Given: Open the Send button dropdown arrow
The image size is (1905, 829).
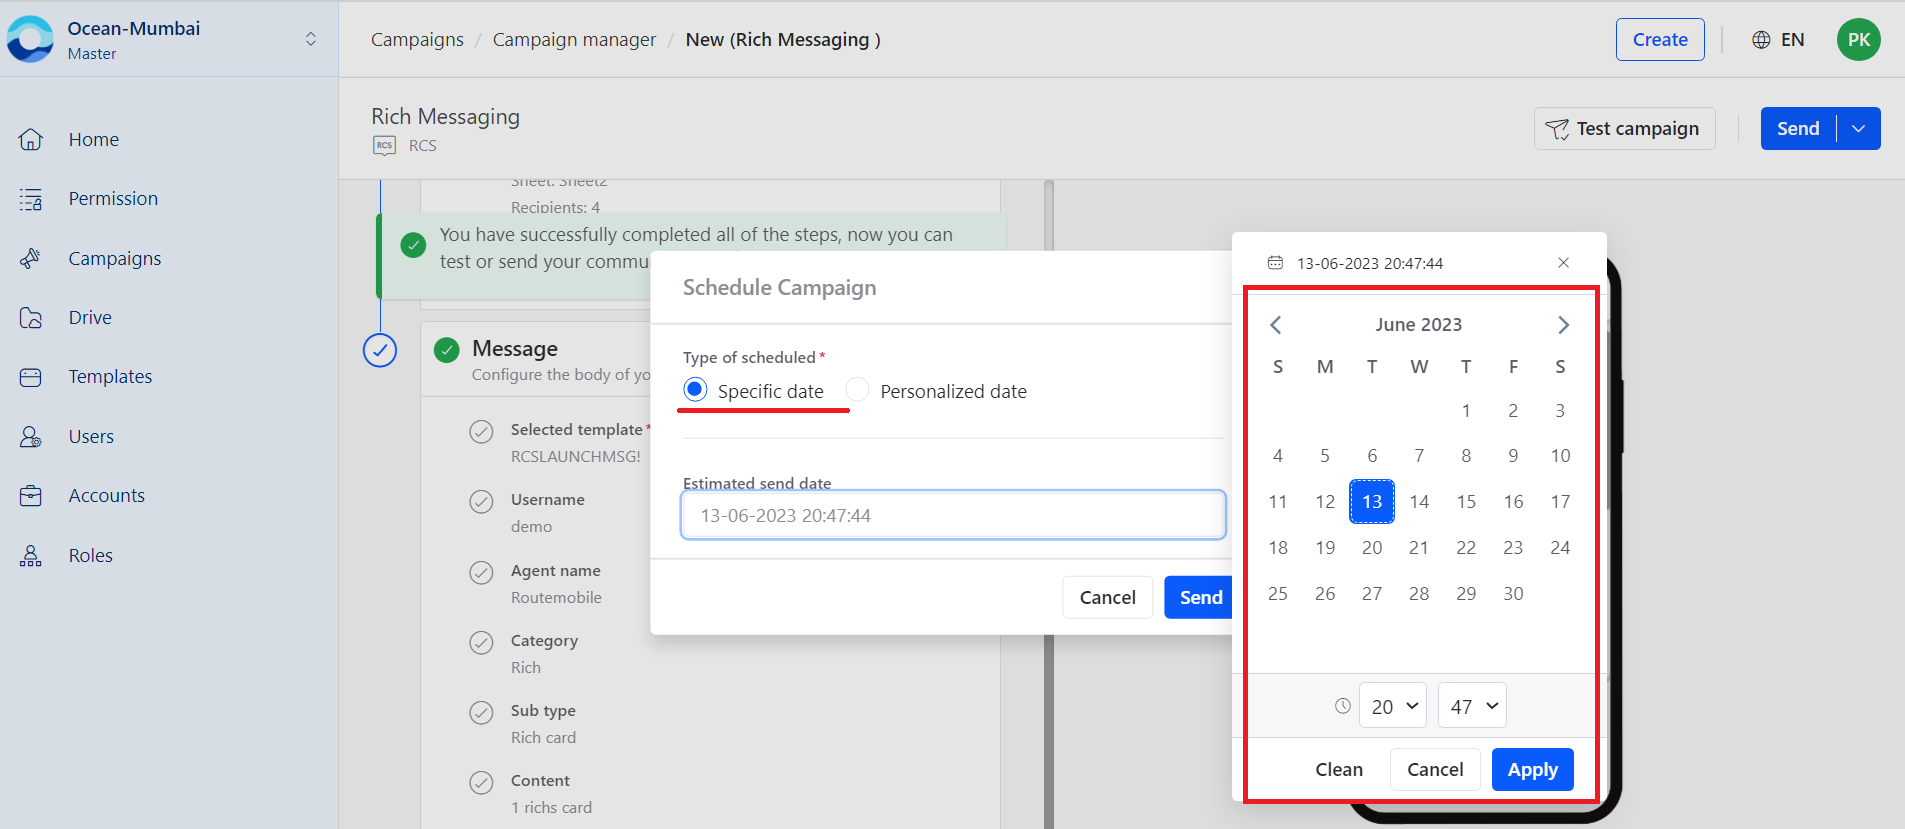Looking at the screenshot, I should (x=1858, y=128).
